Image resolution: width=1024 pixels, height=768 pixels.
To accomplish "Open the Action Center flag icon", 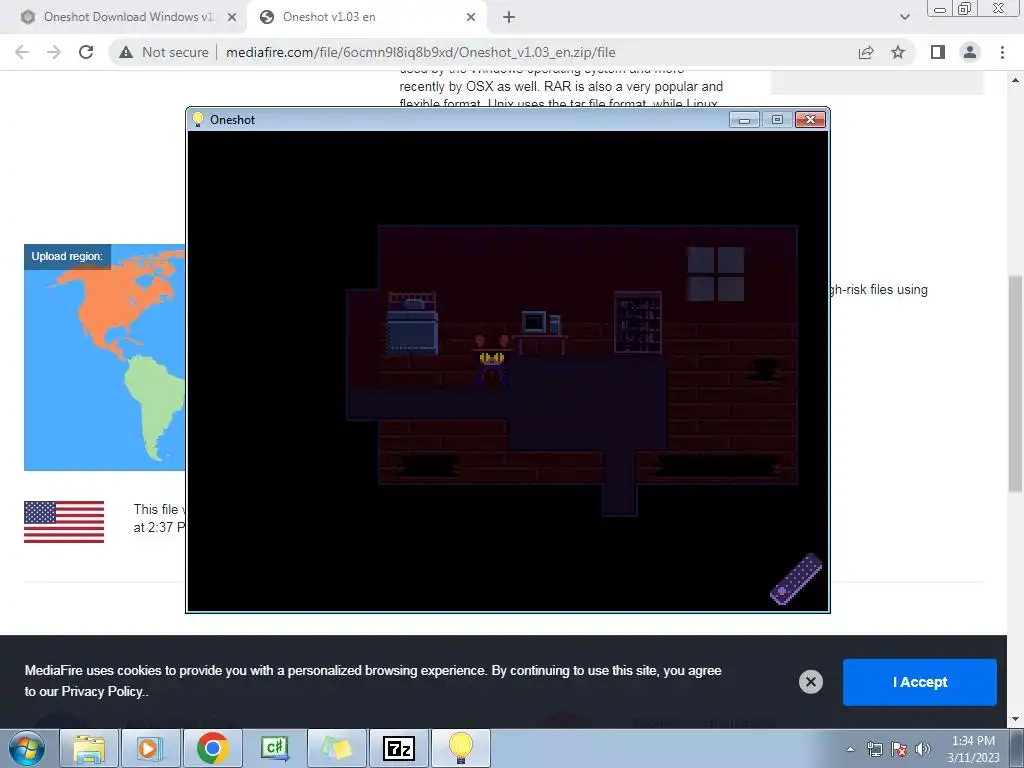I will pyautogui.click(x=899, y=749).
